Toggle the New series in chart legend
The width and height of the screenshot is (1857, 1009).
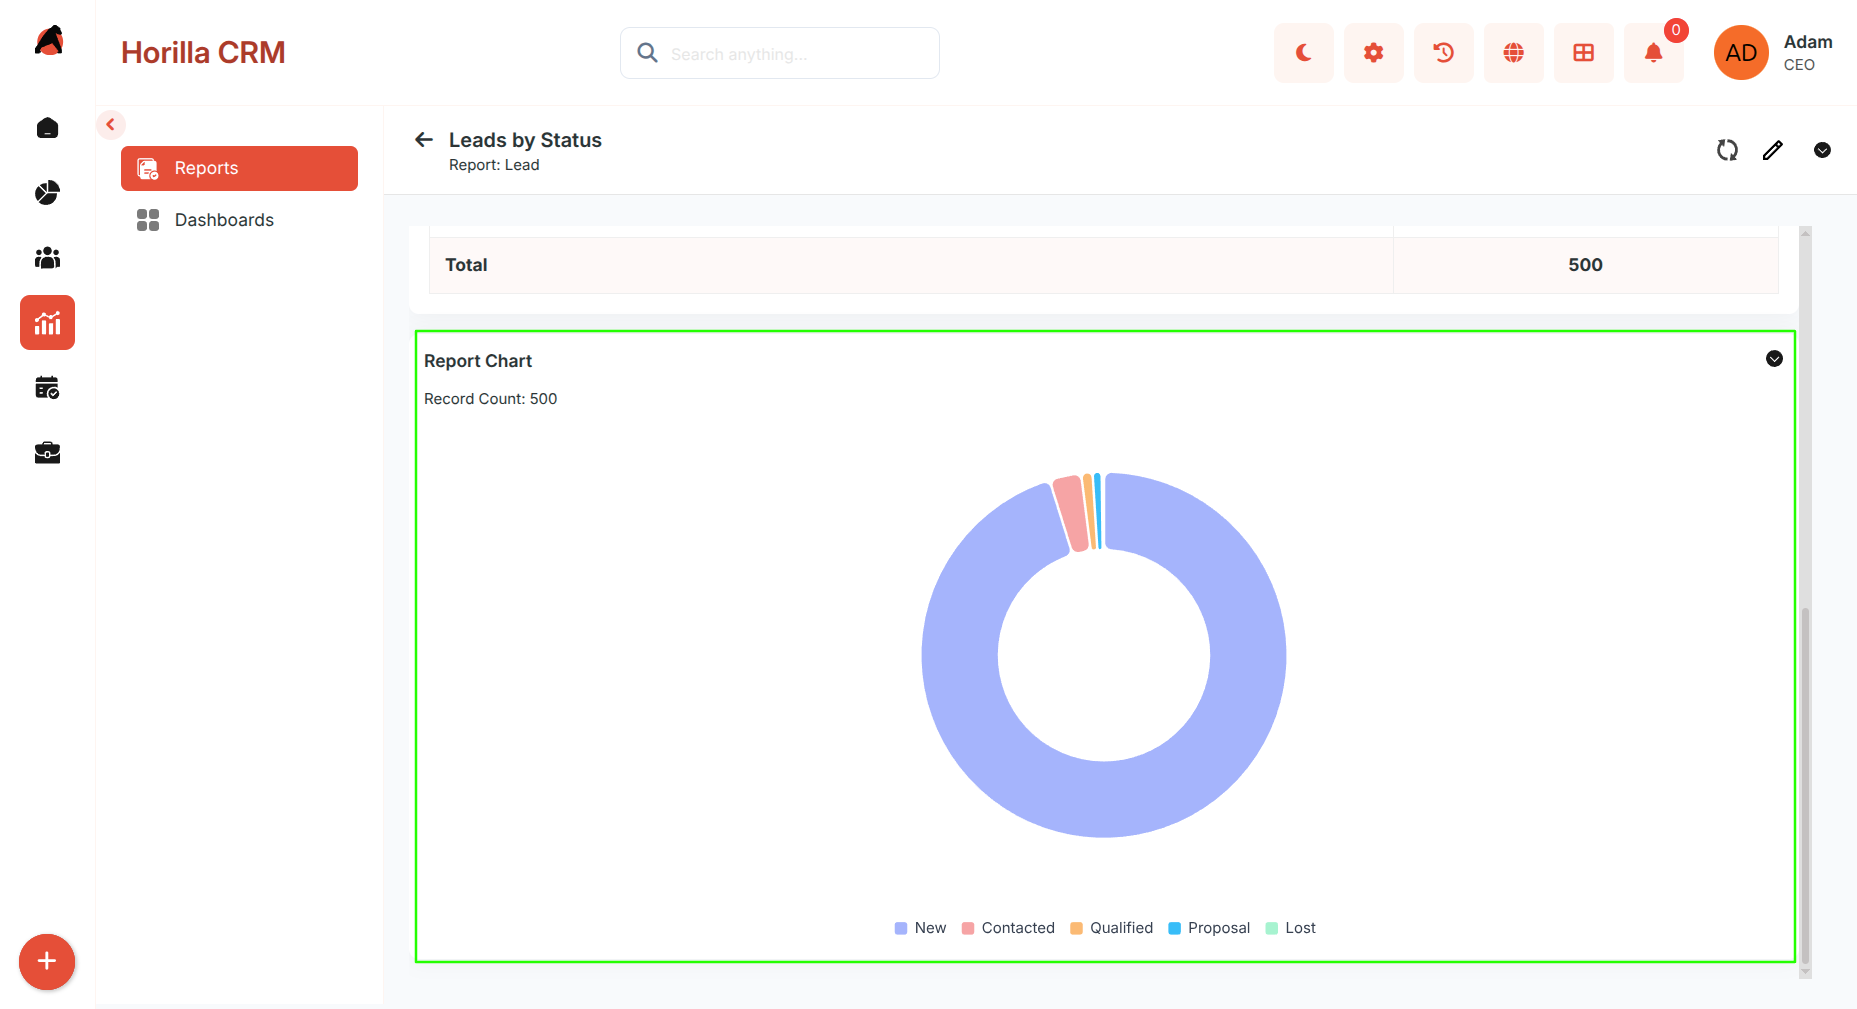coord(920,928)
